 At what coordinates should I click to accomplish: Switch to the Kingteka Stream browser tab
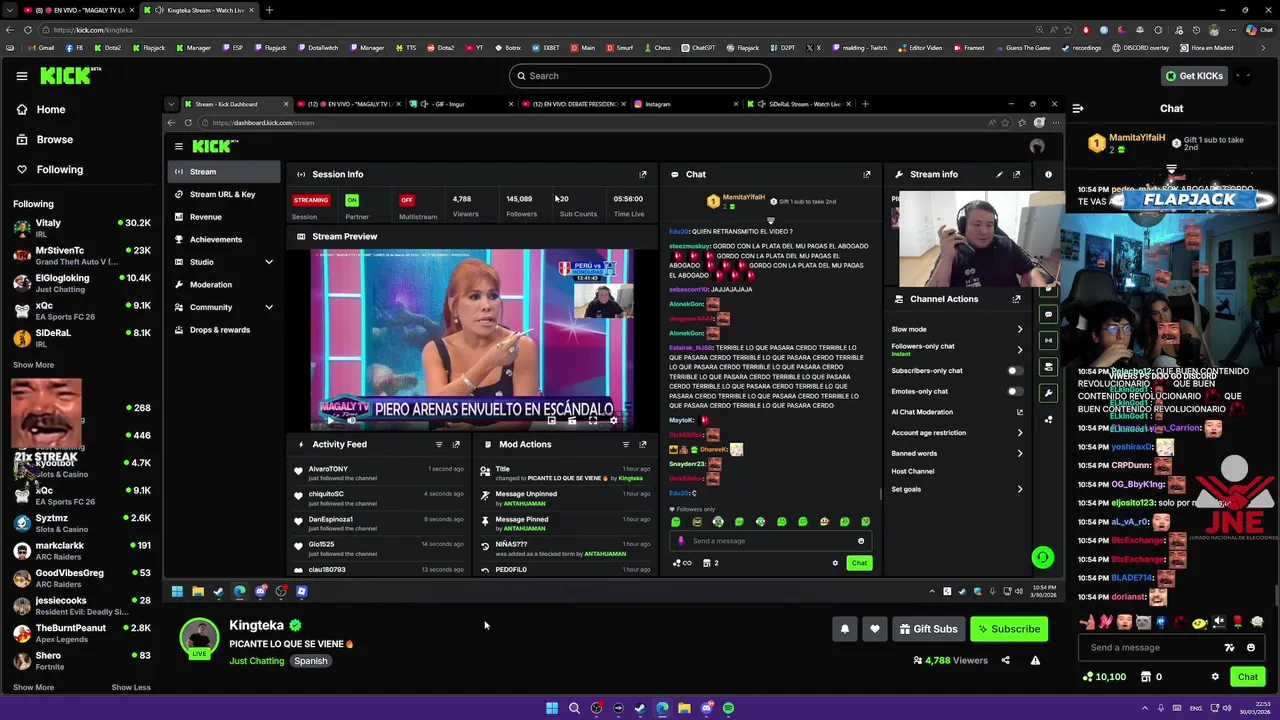[x=198, y=10]
